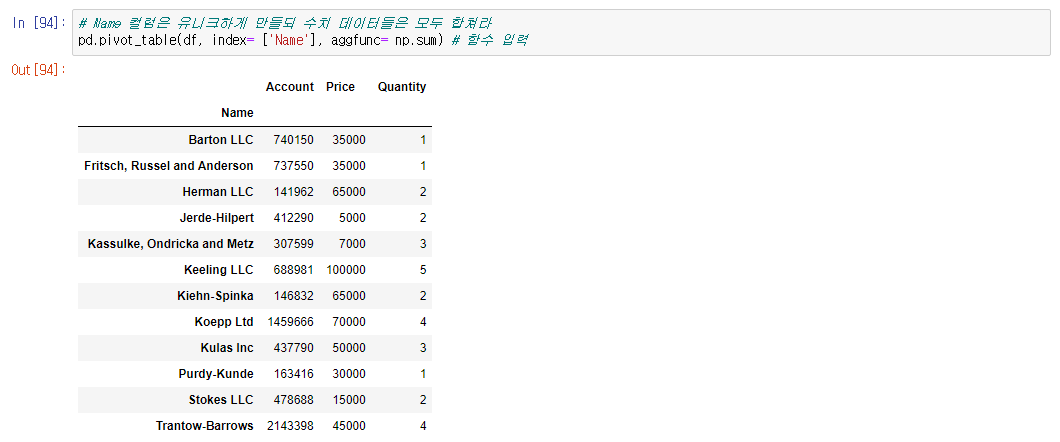Click Account value 307599
The image size is (1060, 442).
coord(293,243)
